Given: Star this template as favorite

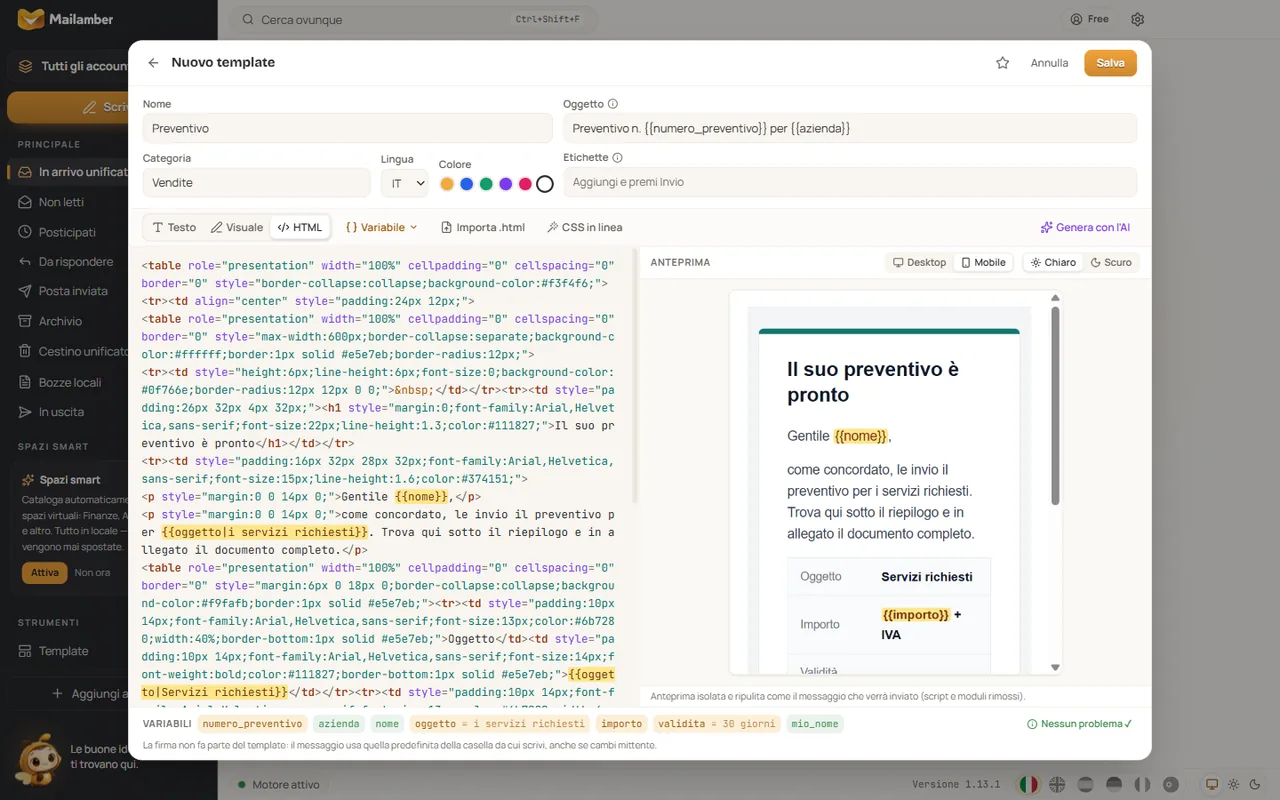Looking at the screenshot, I should [x=1002, y=62].
